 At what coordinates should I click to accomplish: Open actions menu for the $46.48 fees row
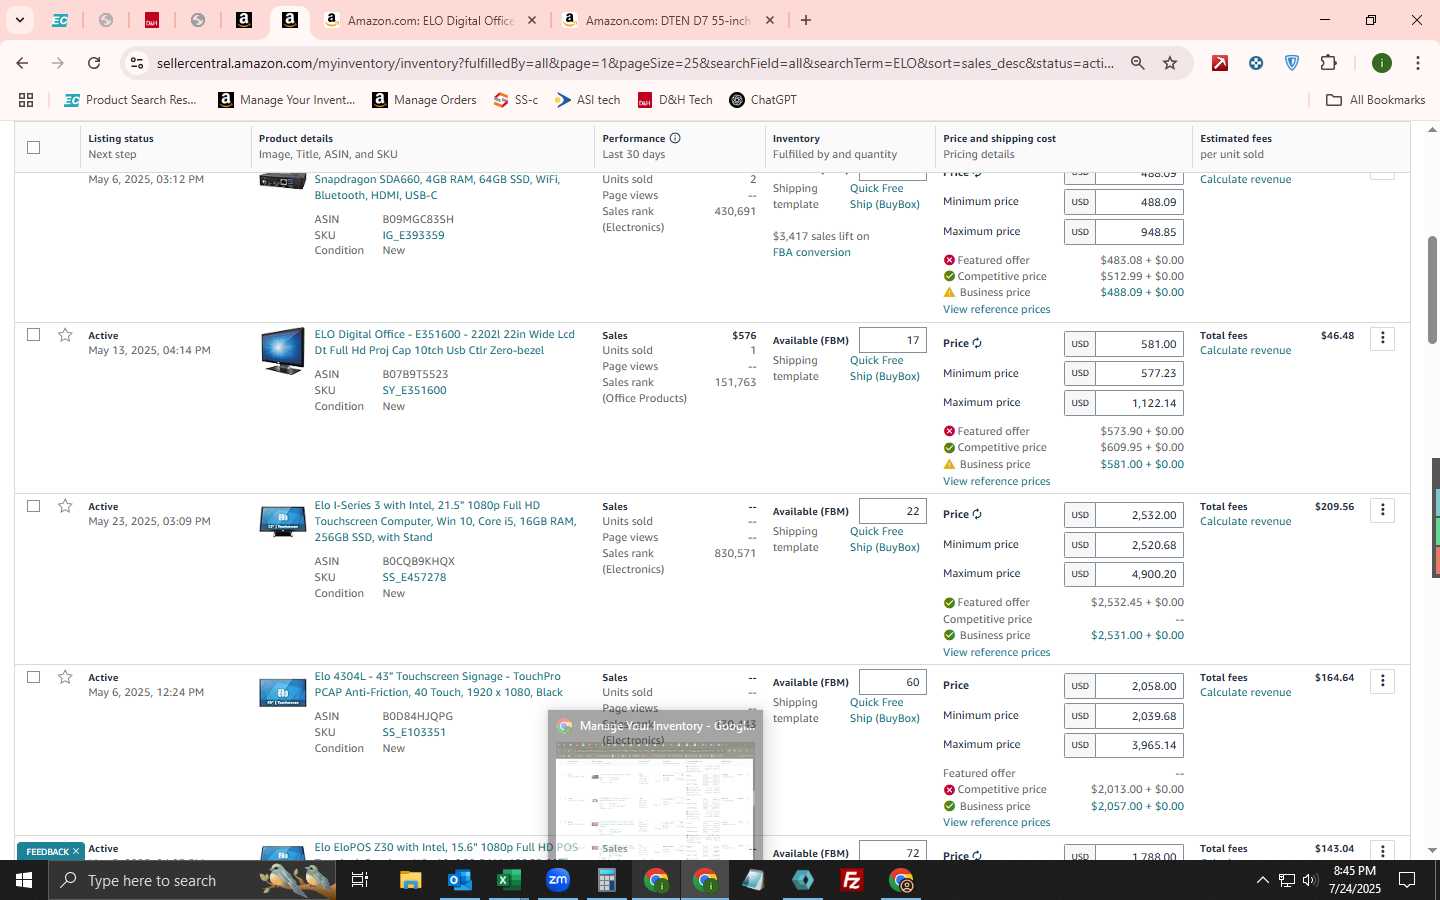[x=1383, y=338]
